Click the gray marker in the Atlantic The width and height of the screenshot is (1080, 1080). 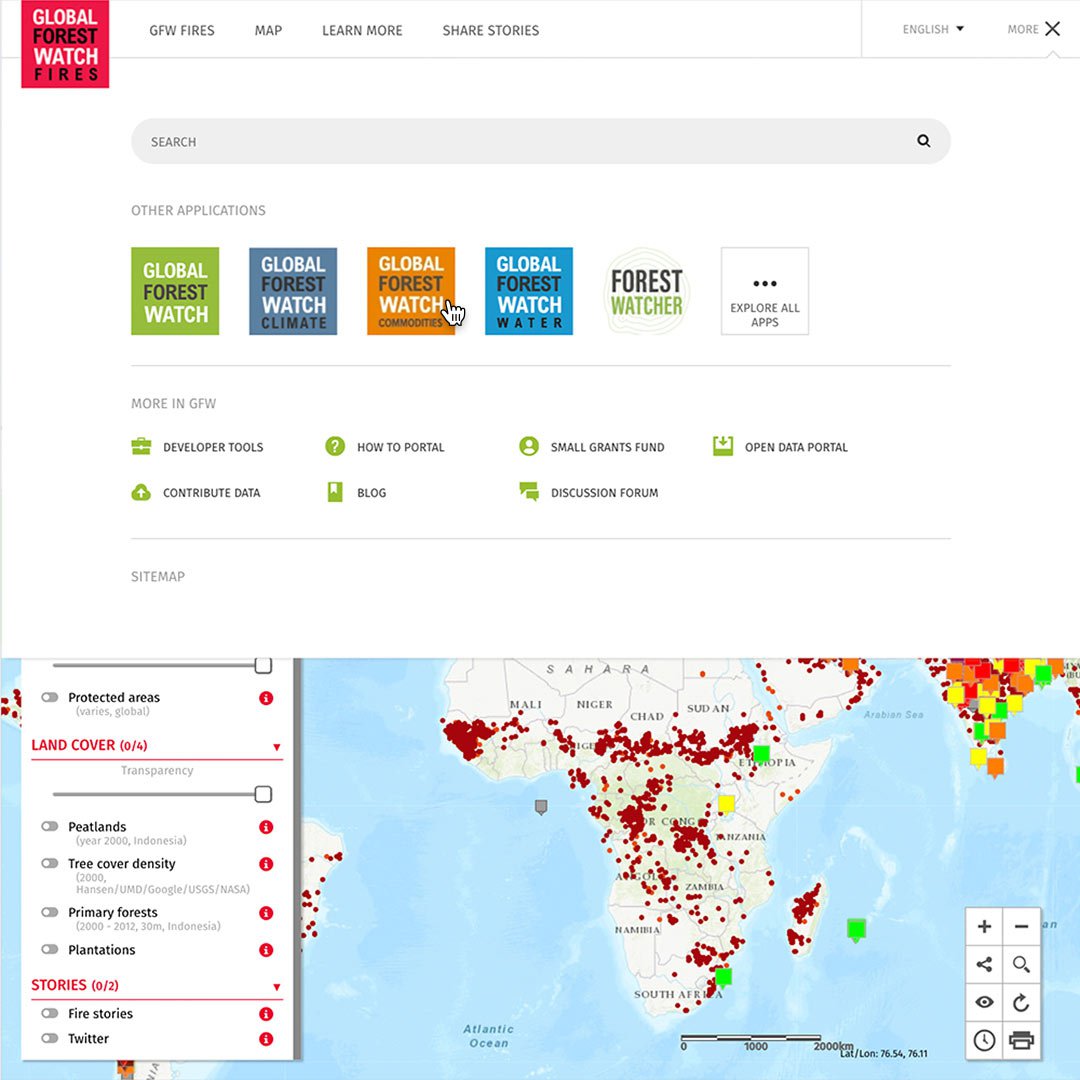coord(541,807)
